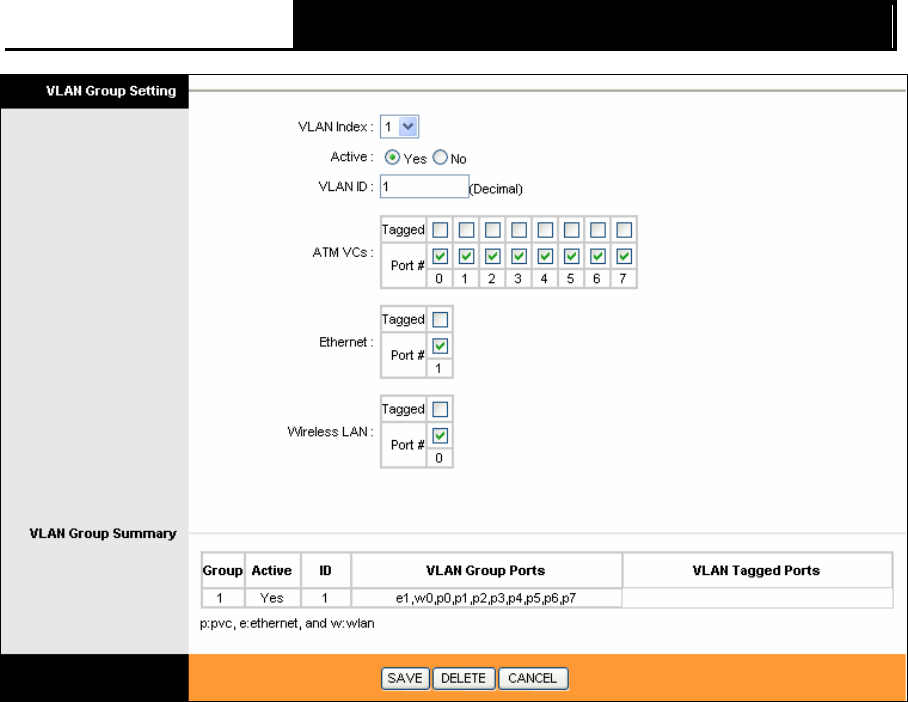The height and width of the screenshot is (702, 908).
Task: Click the 'VLAN Group Ports' column header
Action: pos(486,571)
